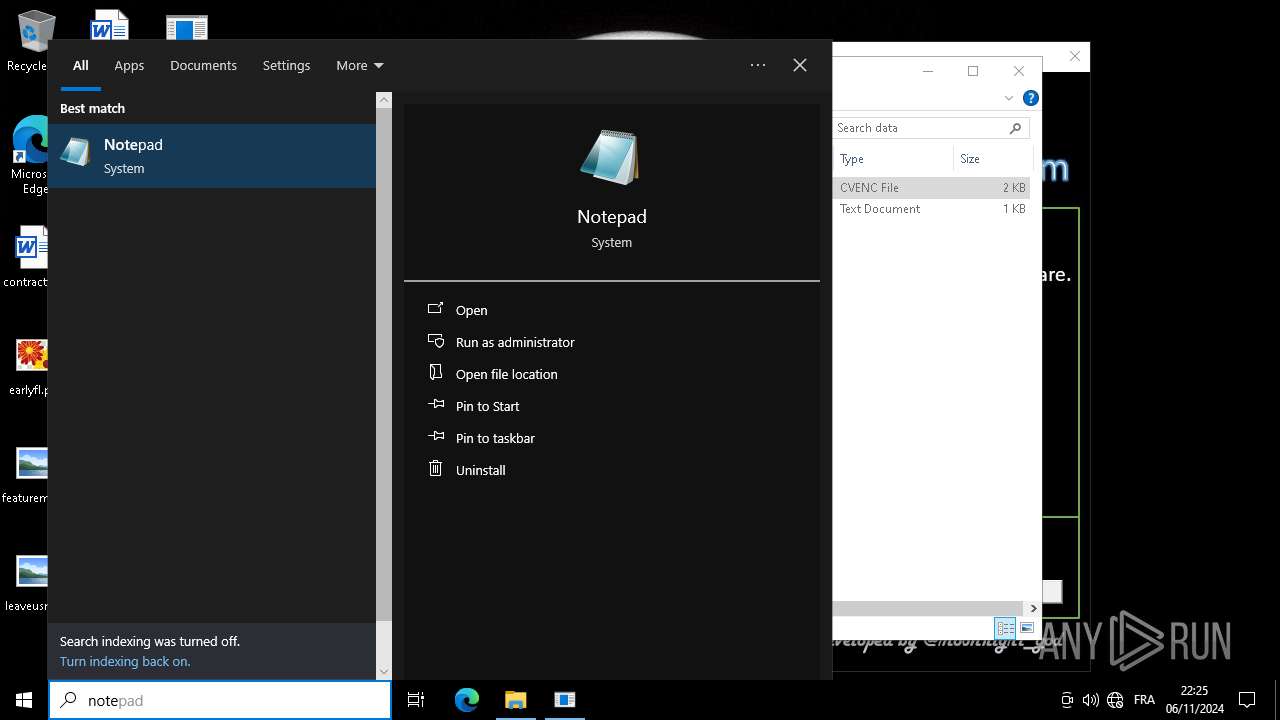This screenshot has width=1280, height=720.
Task: Click the Explorer horizontal scrollbar right arrow
Action: [x=1034, y=608]
